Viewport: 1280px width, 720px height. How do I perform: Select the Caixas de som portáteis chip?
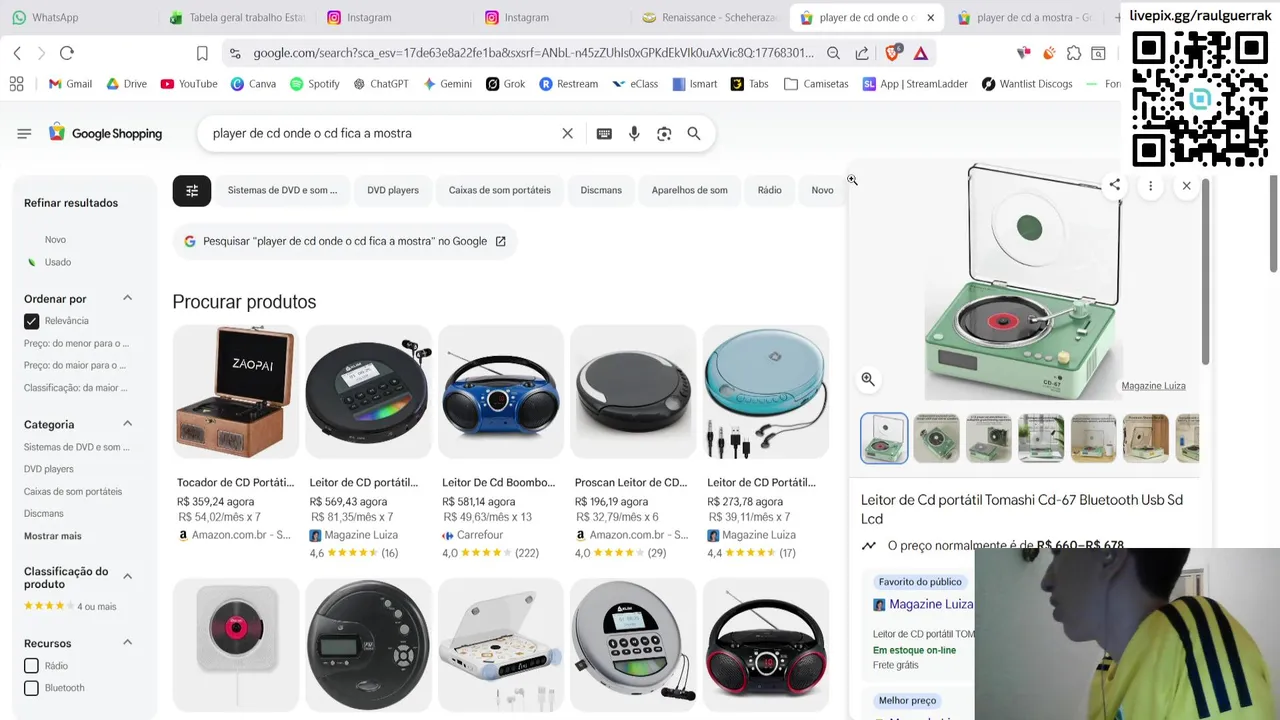[500, 190]
